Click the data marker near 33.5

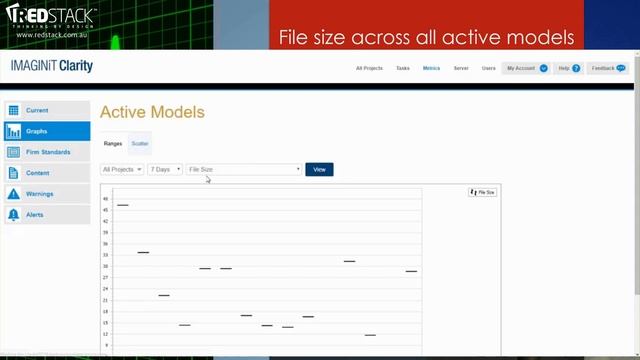tap(143, 253)
